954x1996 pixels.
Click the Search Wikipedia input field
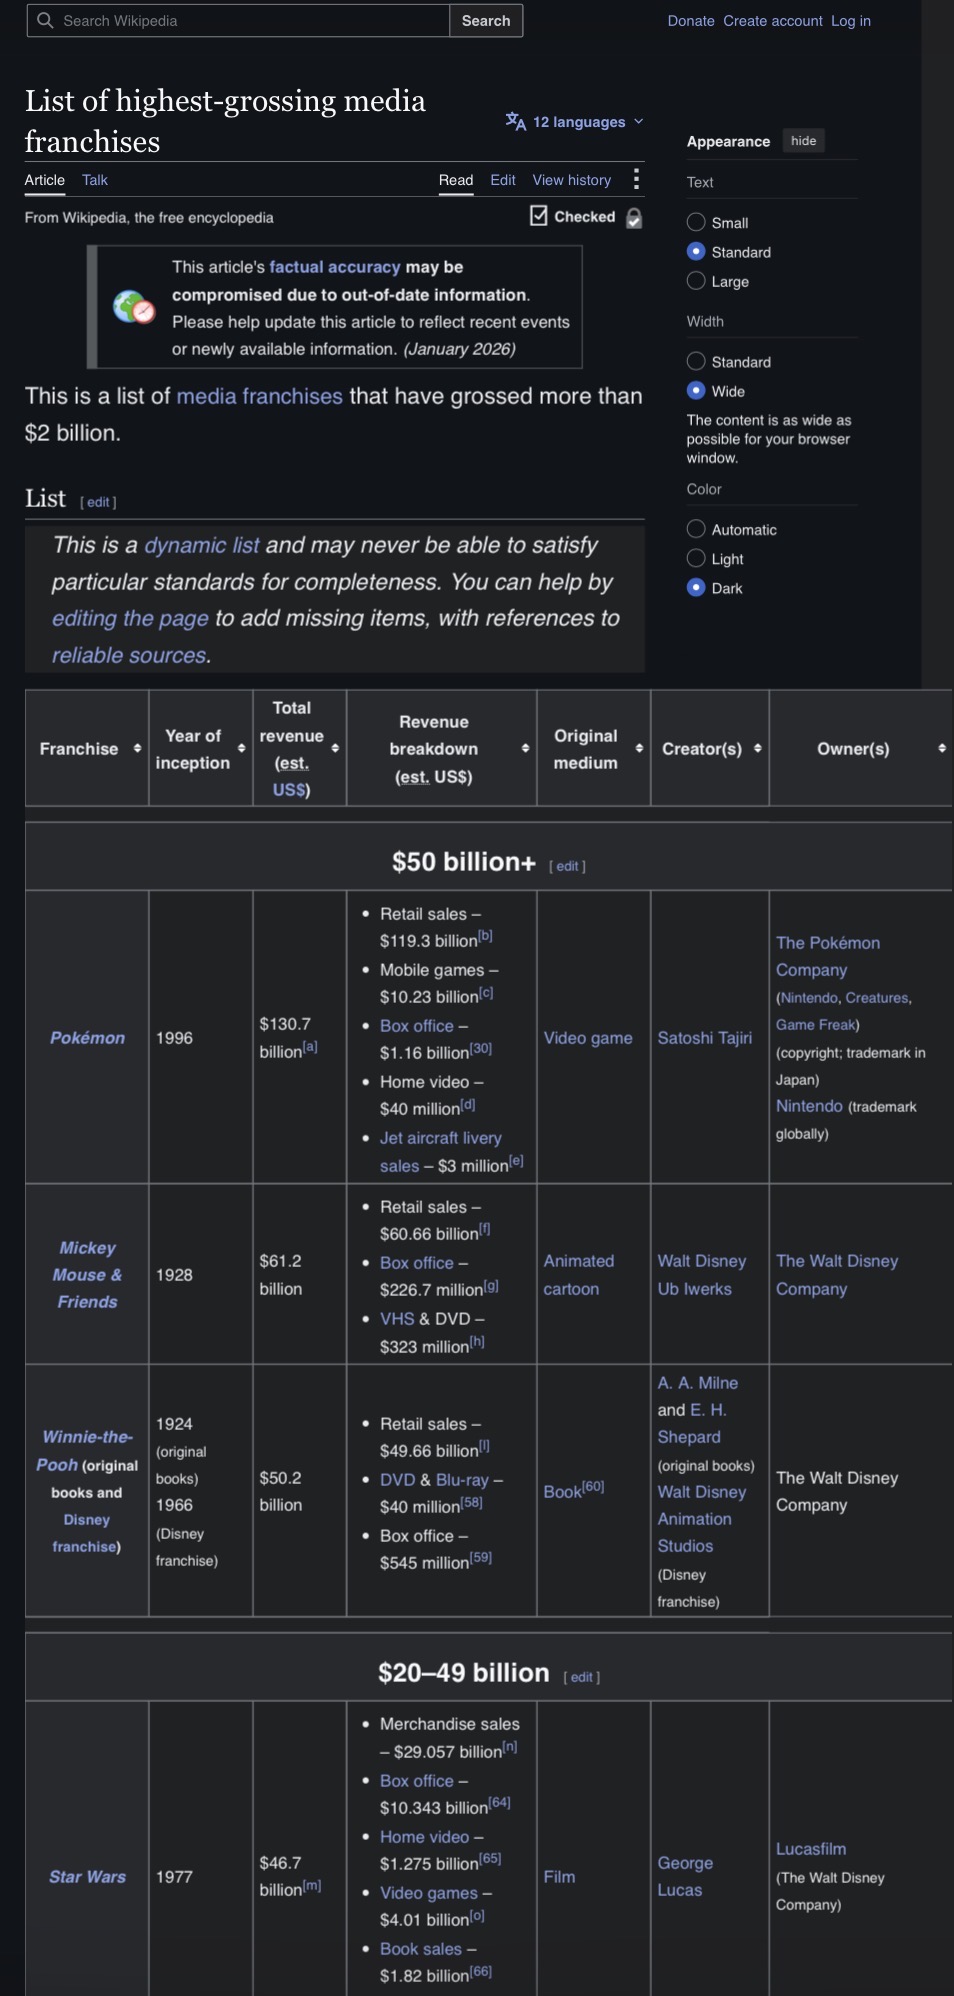tap(238, 20)
